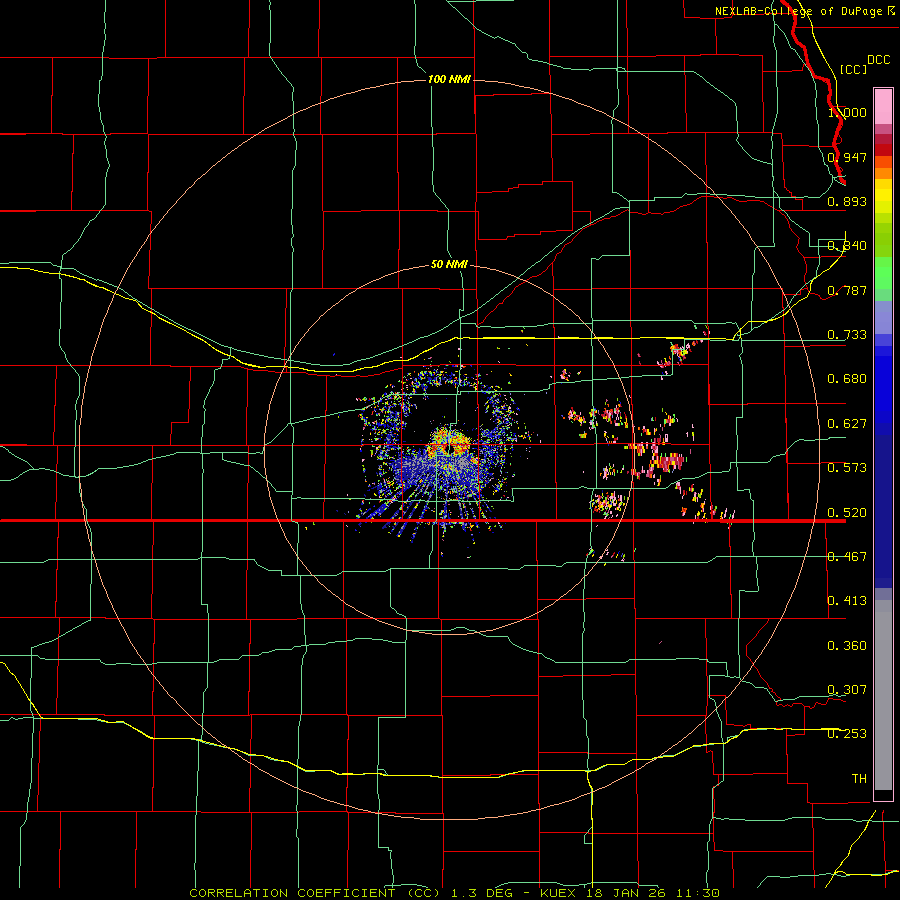Viewport: 900px width, 900px height.
Task: Click the TH label at the scale bottom
Action: pyautogui.click(x=859, y=779)
